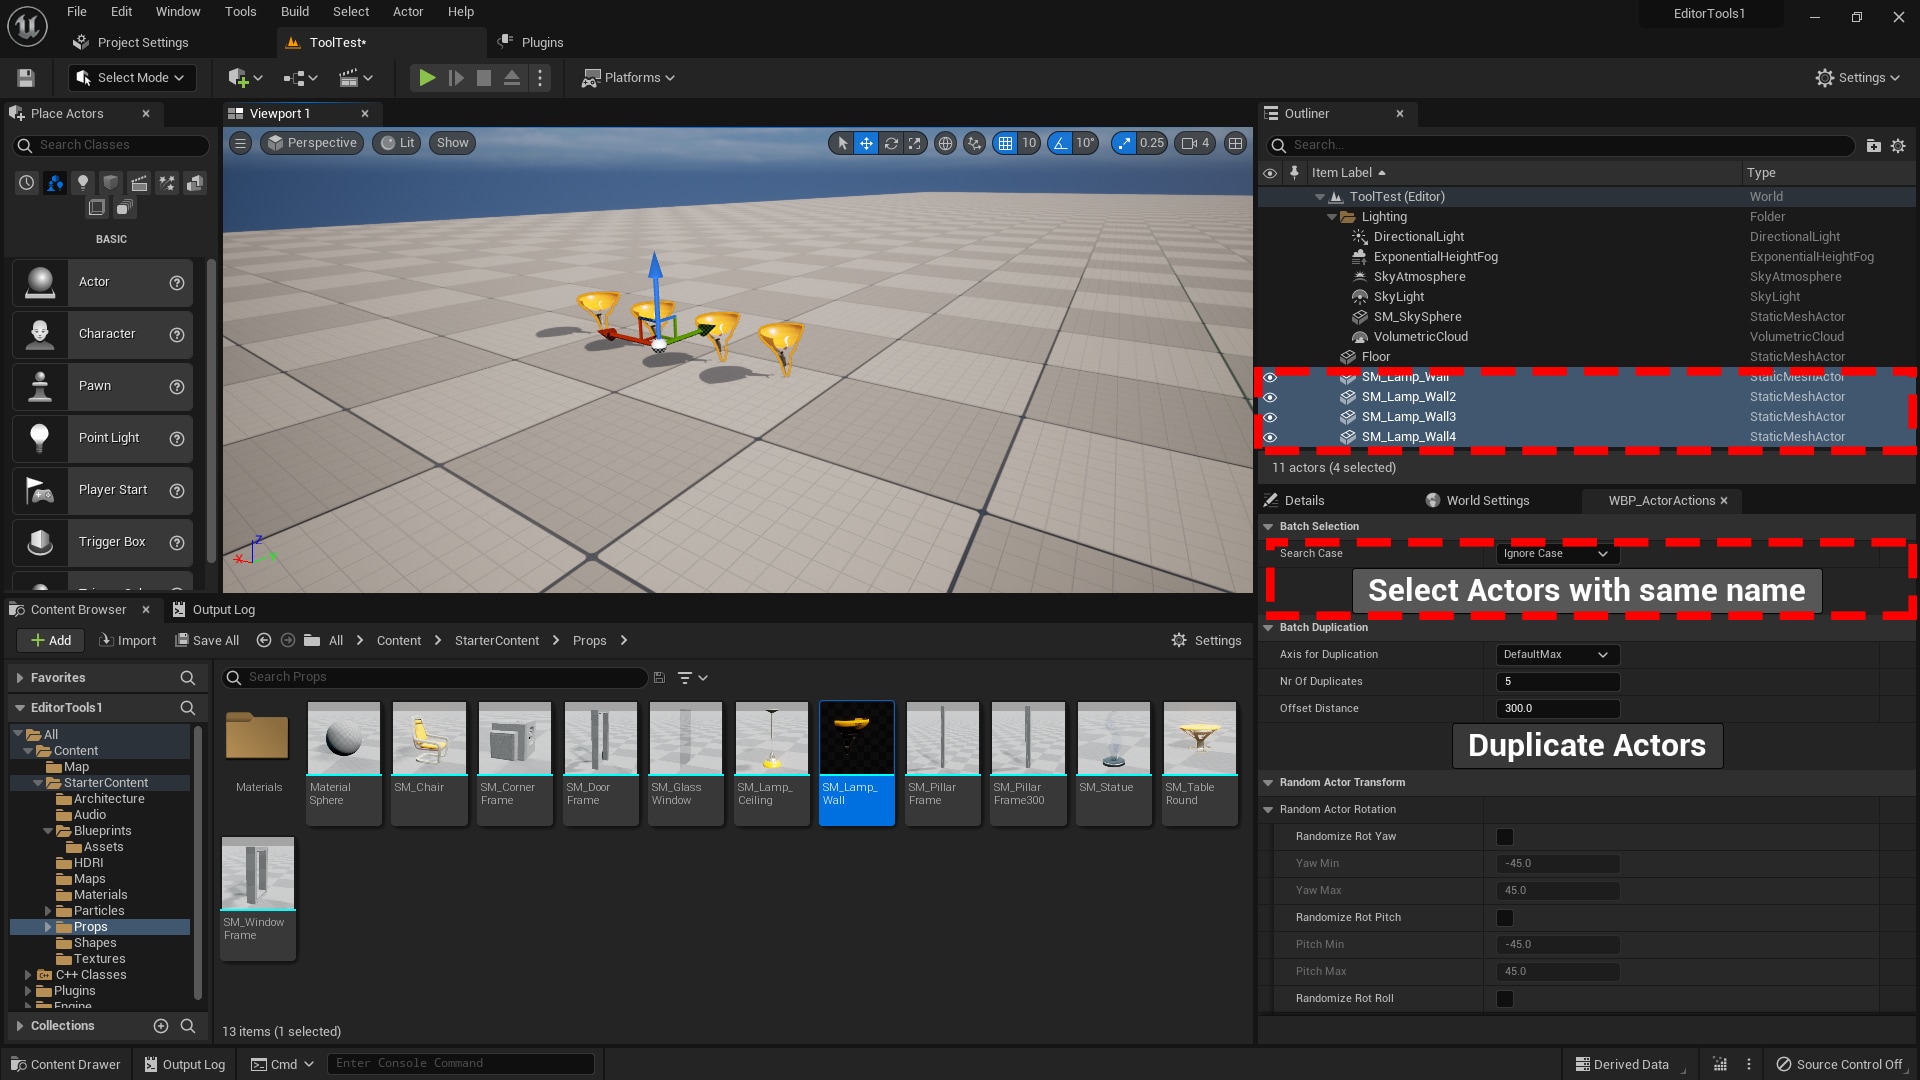Toggle grid snapping in the viewport toolbar
The image size is (1920, 1080).
coord(1005,143)
